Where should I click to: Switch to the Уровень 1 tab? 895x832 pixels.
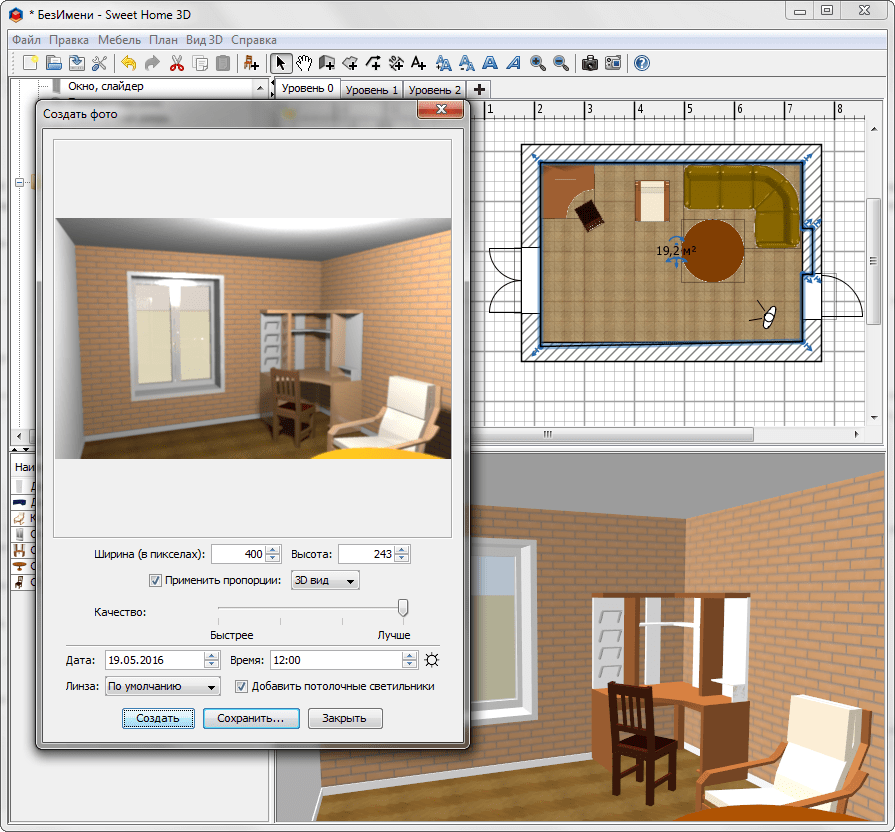(371, 90)
